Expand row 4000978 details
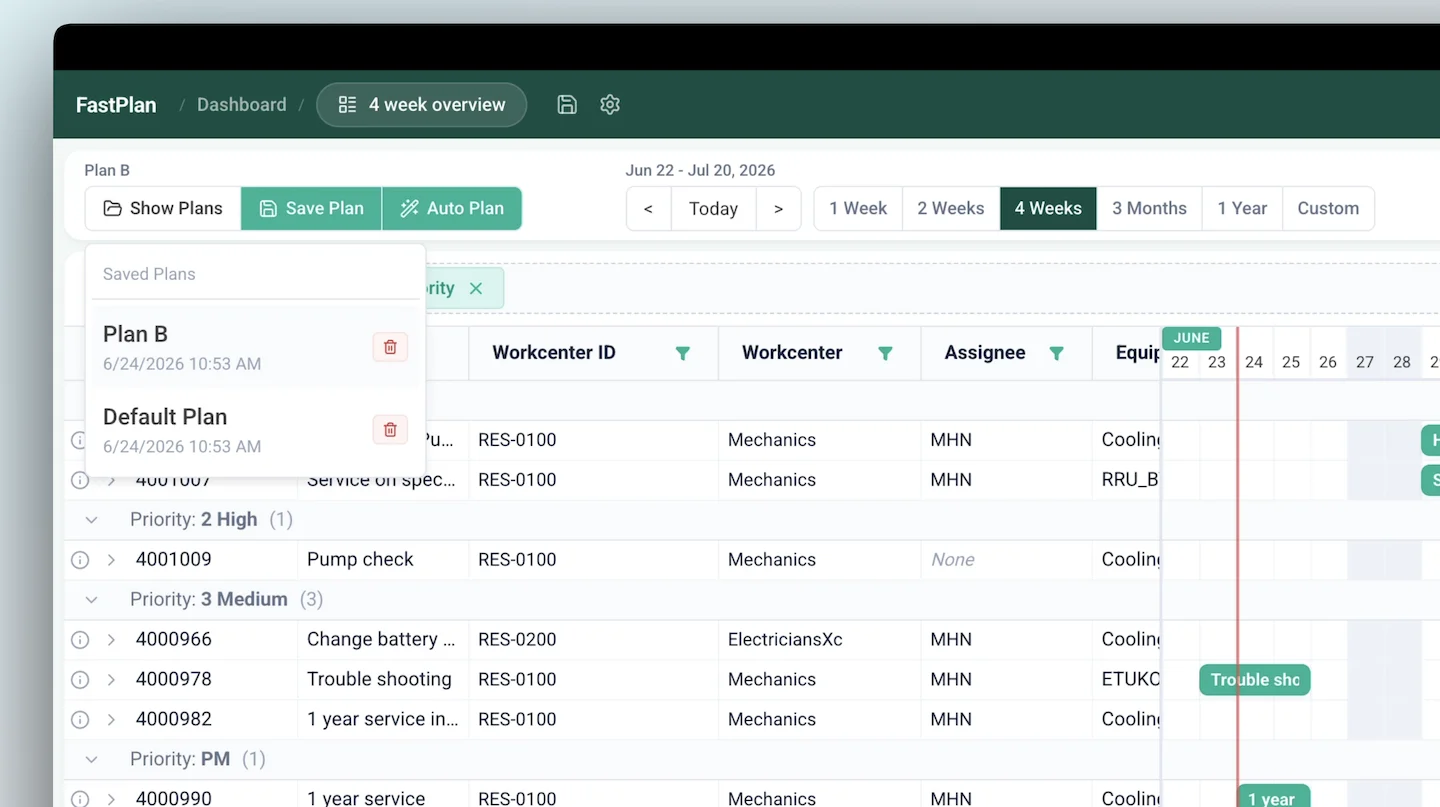1440x807 pixels. pyautogui.click(x=111, y=680)
